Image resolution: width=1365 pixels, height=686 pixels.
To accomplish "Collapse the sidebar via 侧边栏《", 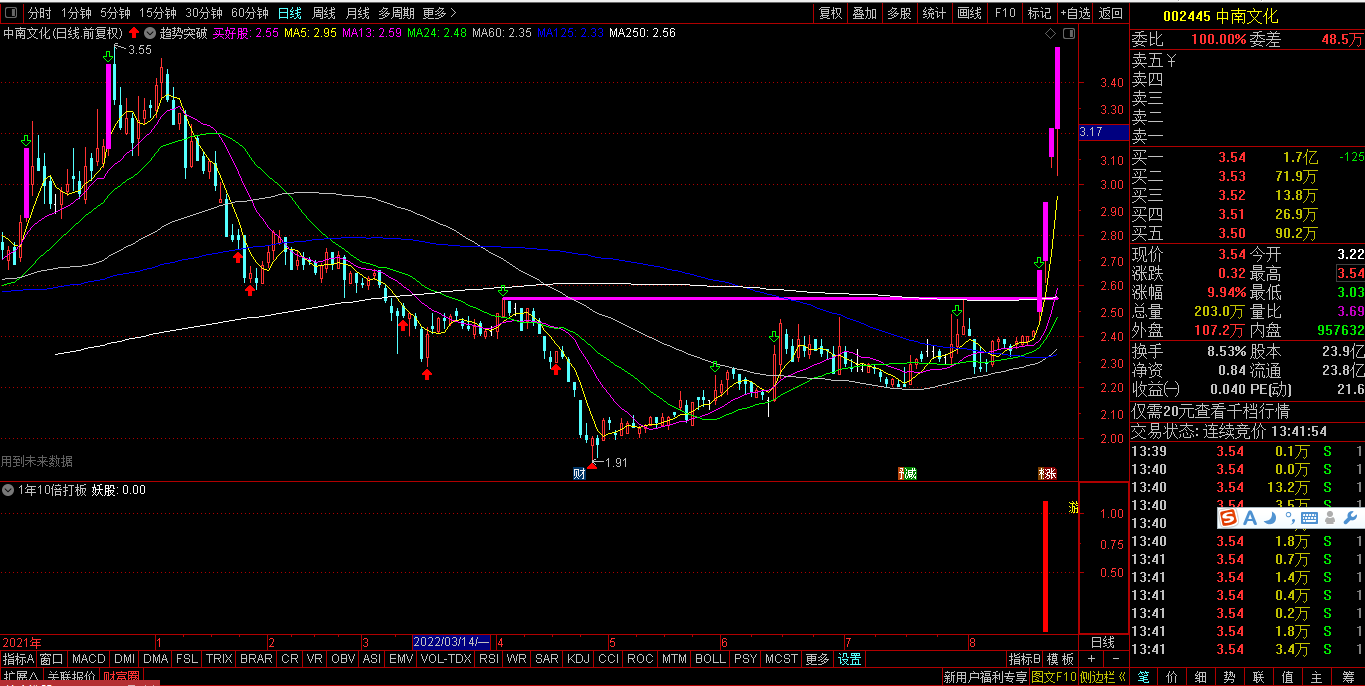I will (1103, 677).
